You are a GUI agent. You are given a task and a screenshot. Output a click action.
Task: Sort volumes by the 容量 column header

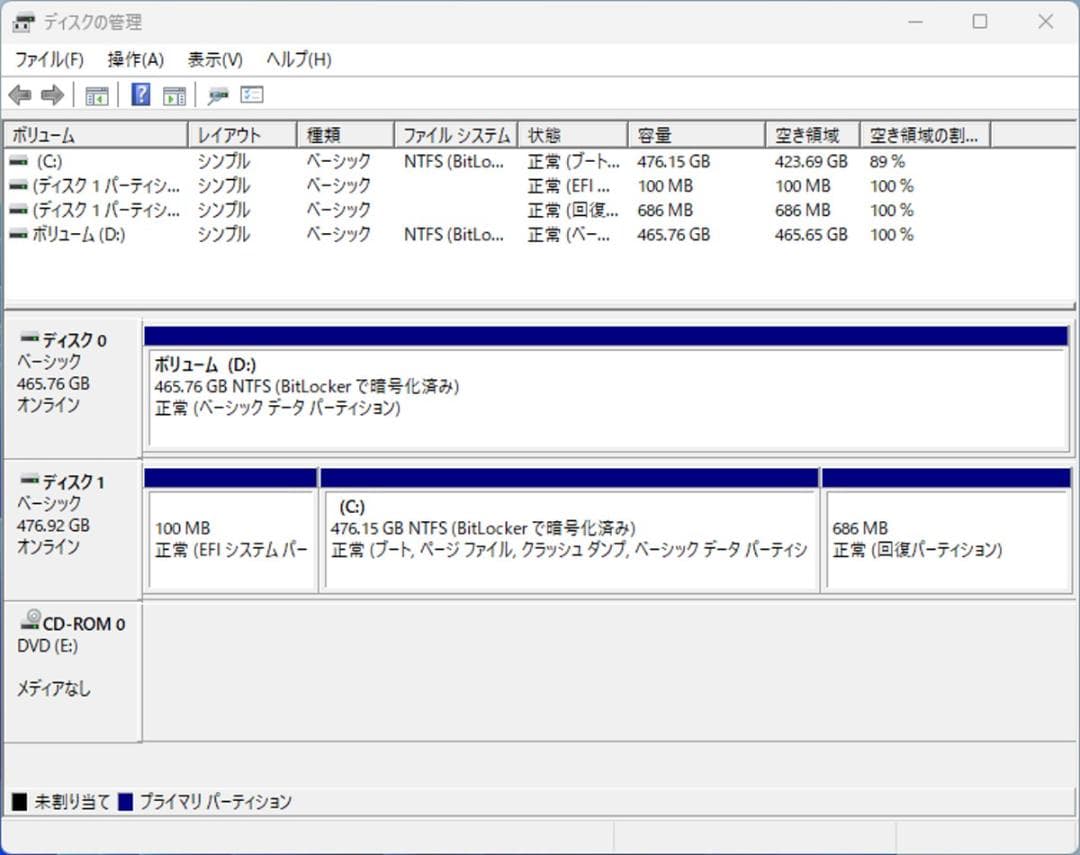pyautogui.click(x=695, y=133)
